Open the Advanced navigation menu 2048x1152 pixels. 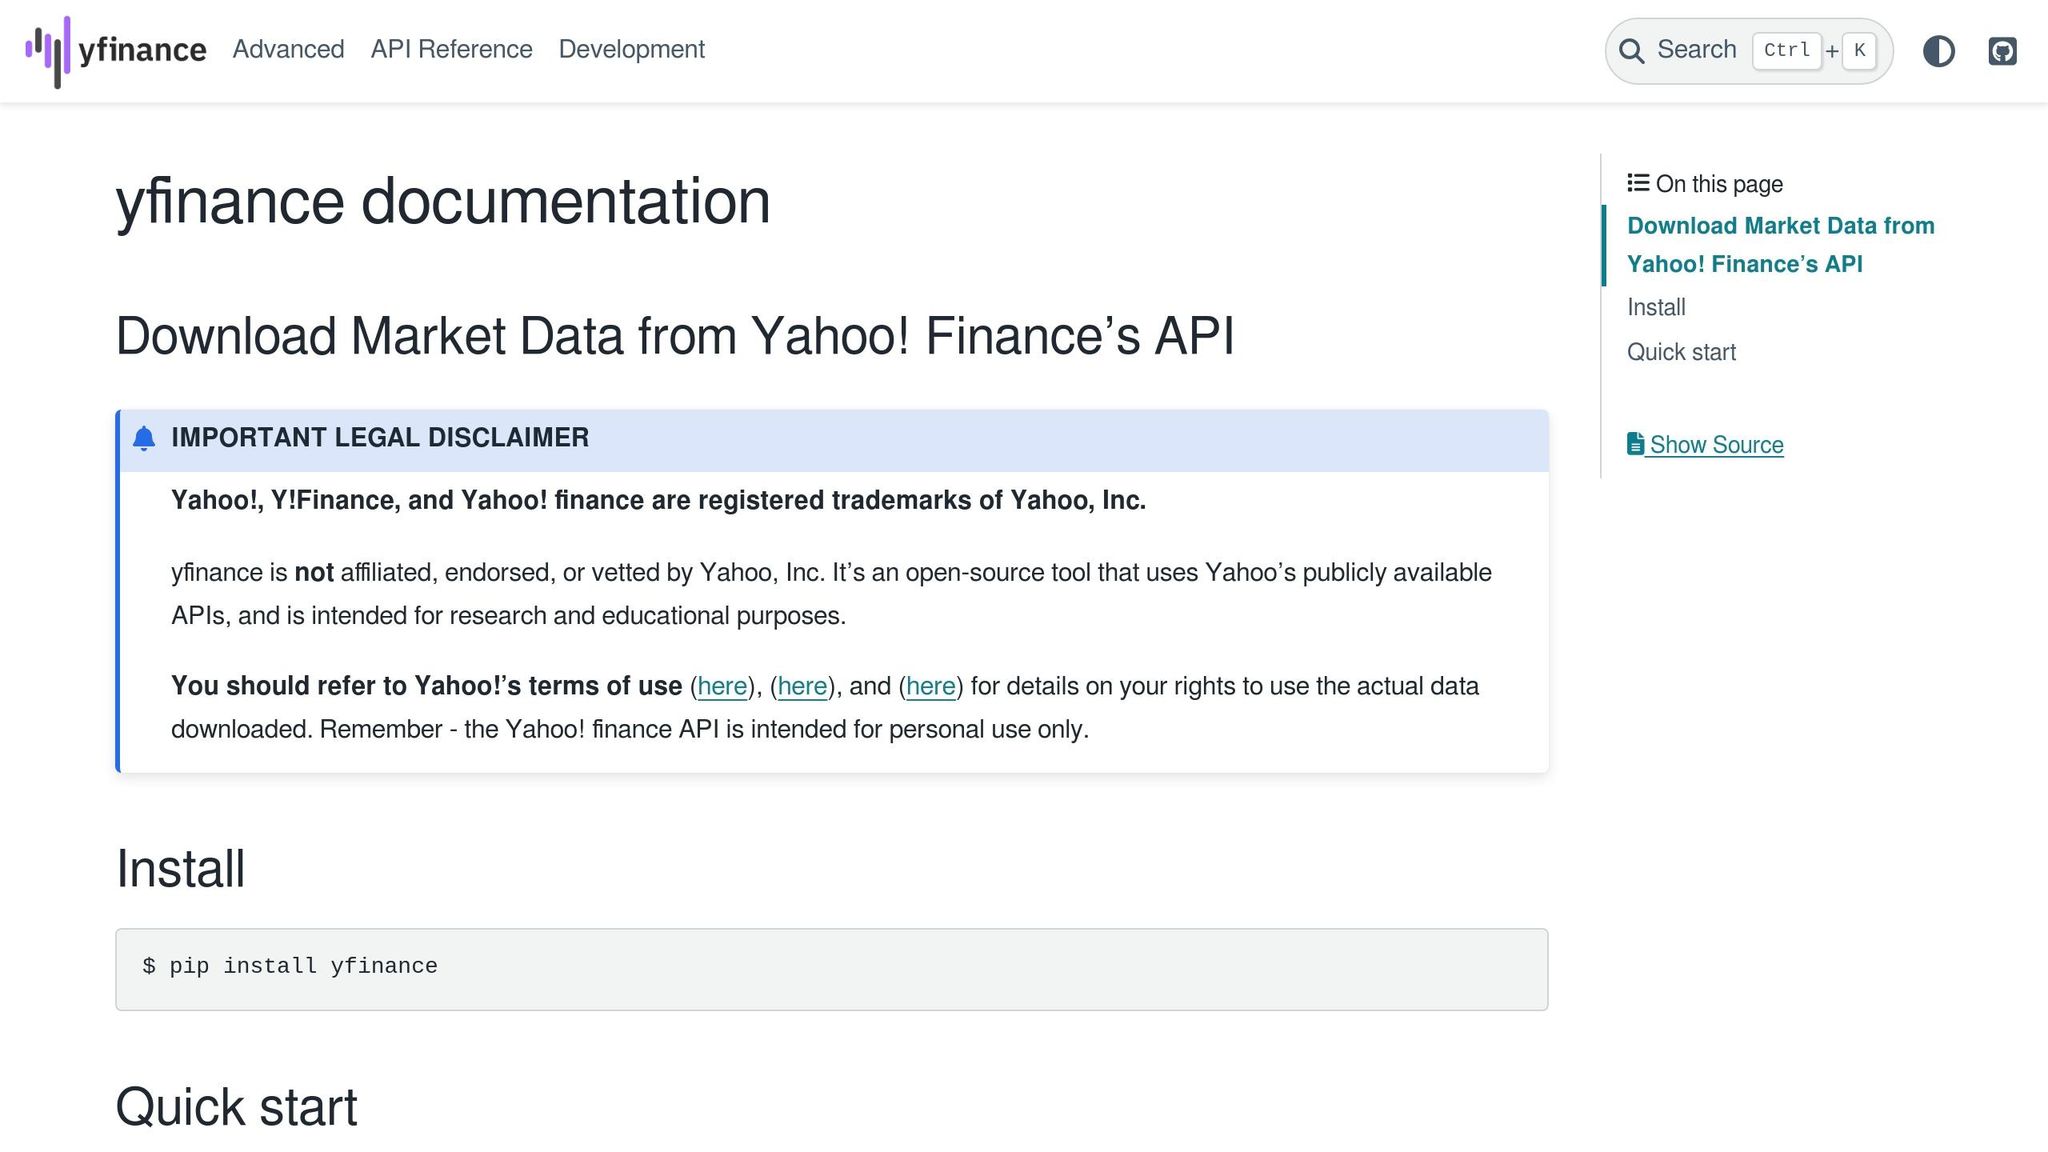point(288,49)
